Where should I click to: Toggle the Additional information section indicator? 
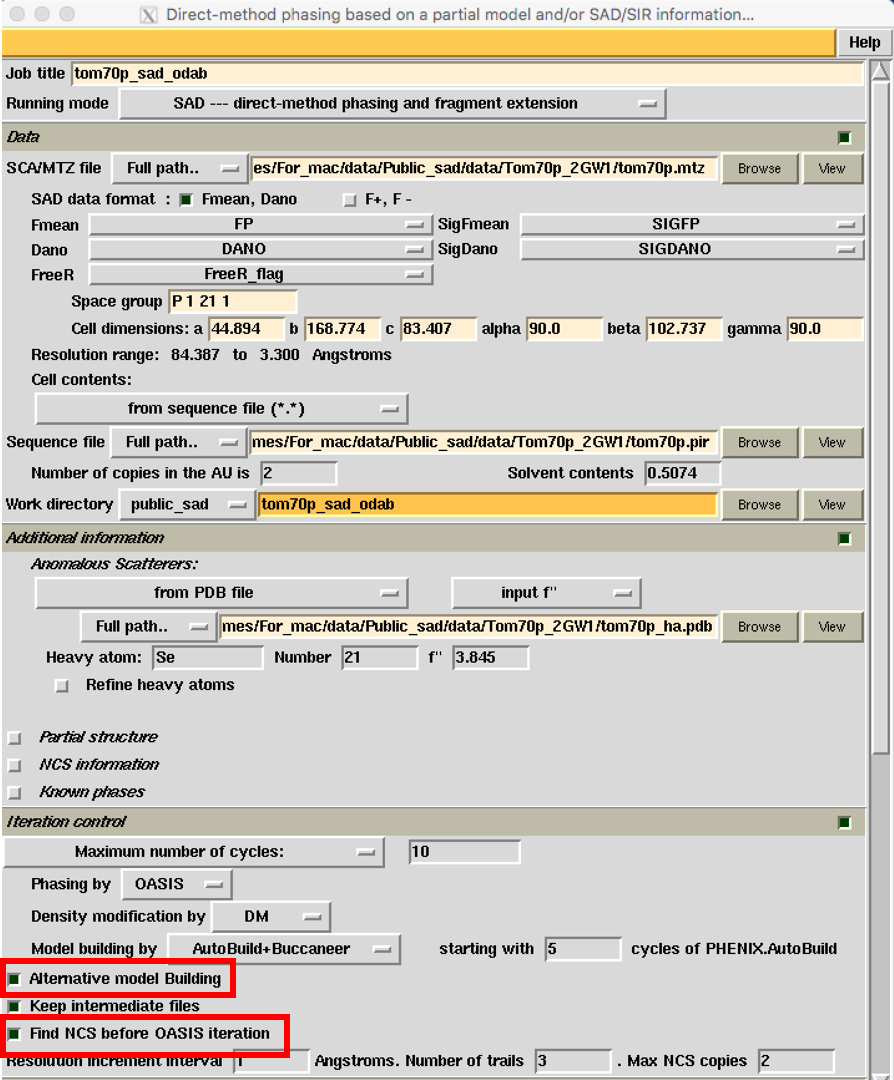tap(845, 539)
